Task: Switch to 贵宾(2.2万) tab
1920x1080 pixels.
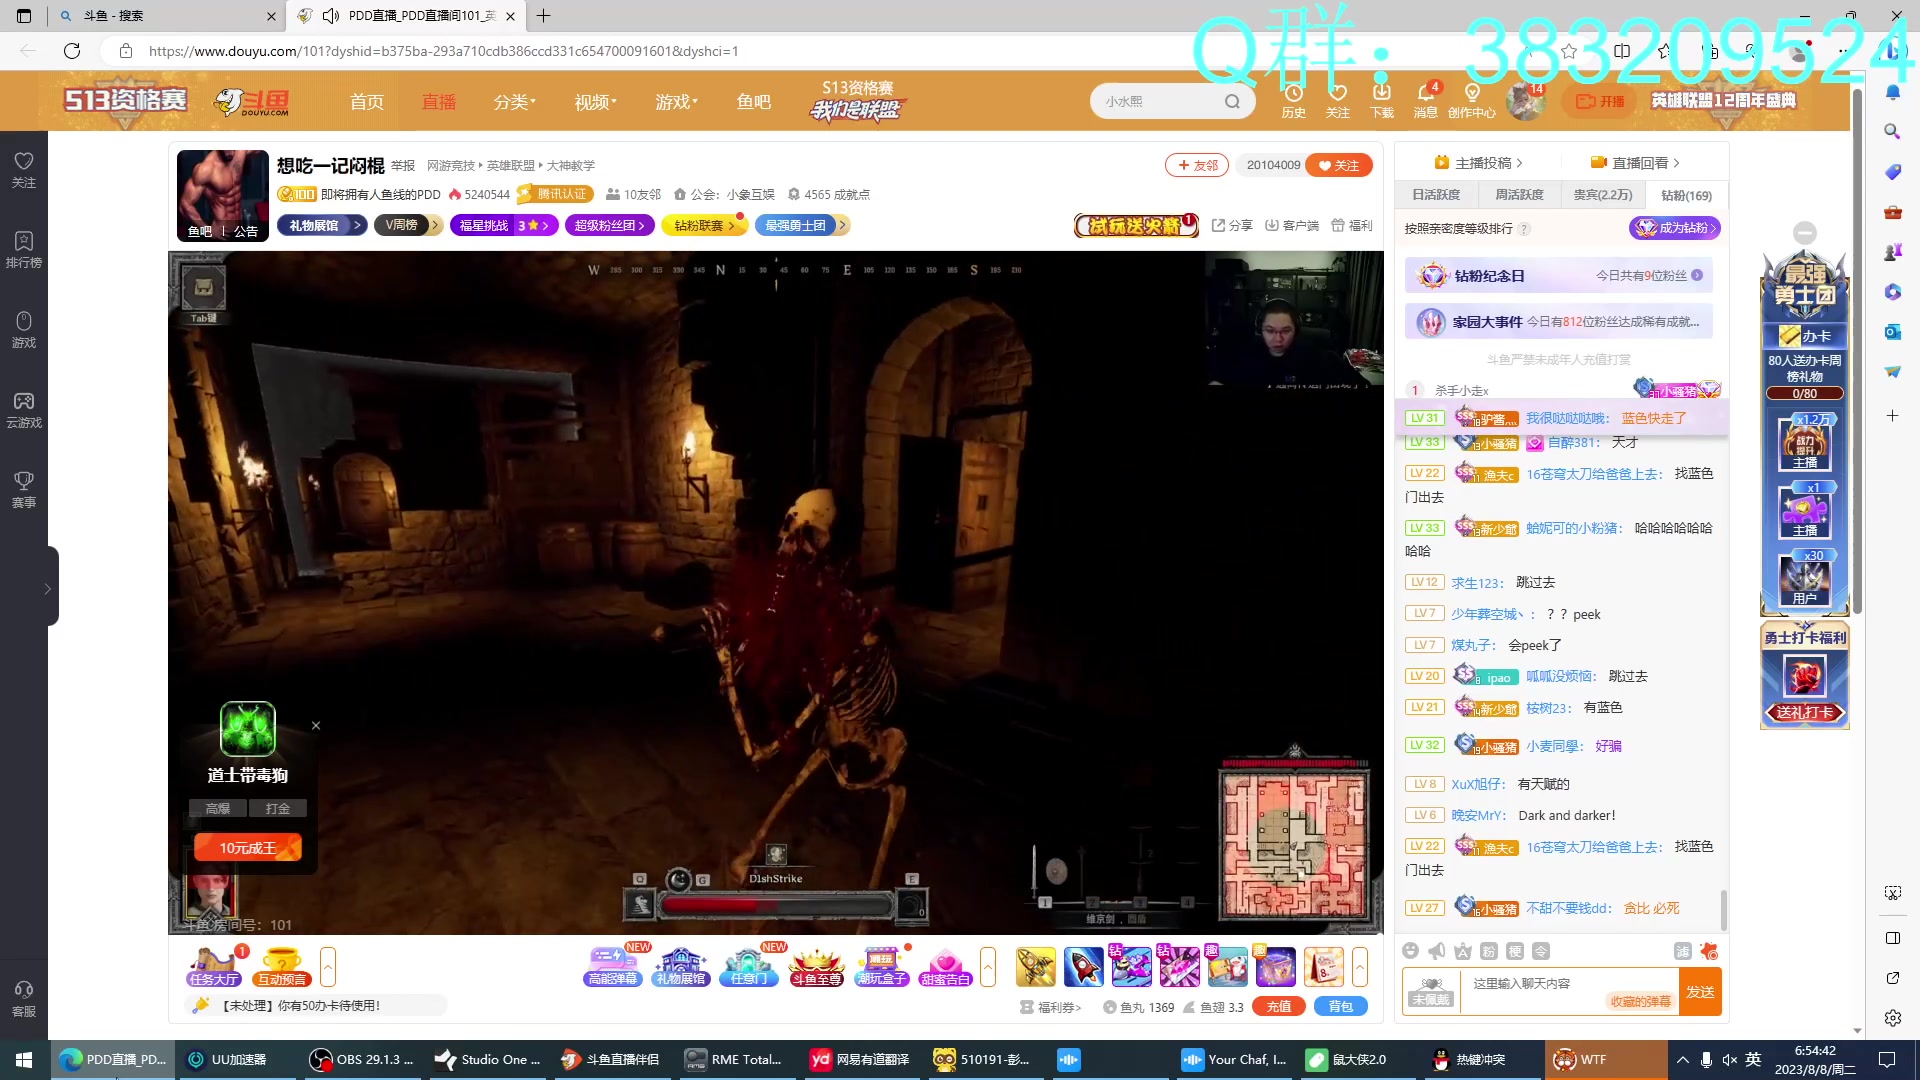Action: tap(1602, 195)
